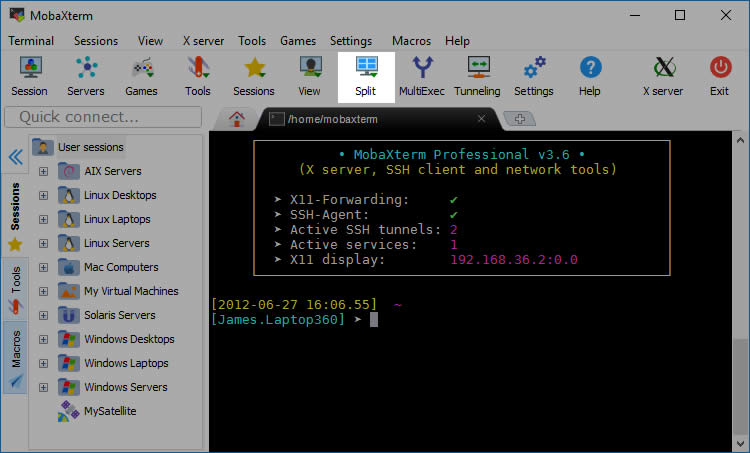Open the Servers toolbar icon
Viewport: 750px width, 453px height.
pyautogui.click(x=85, y=75)
